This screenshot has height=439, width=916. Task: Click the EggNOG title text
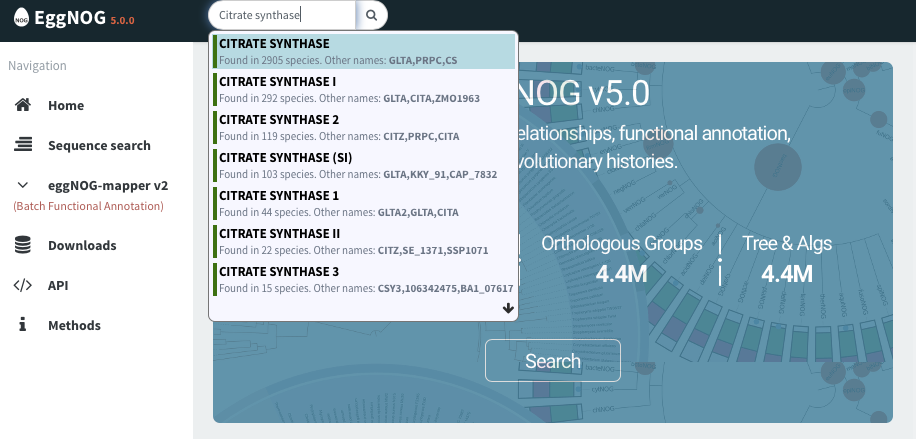(70, 18)
